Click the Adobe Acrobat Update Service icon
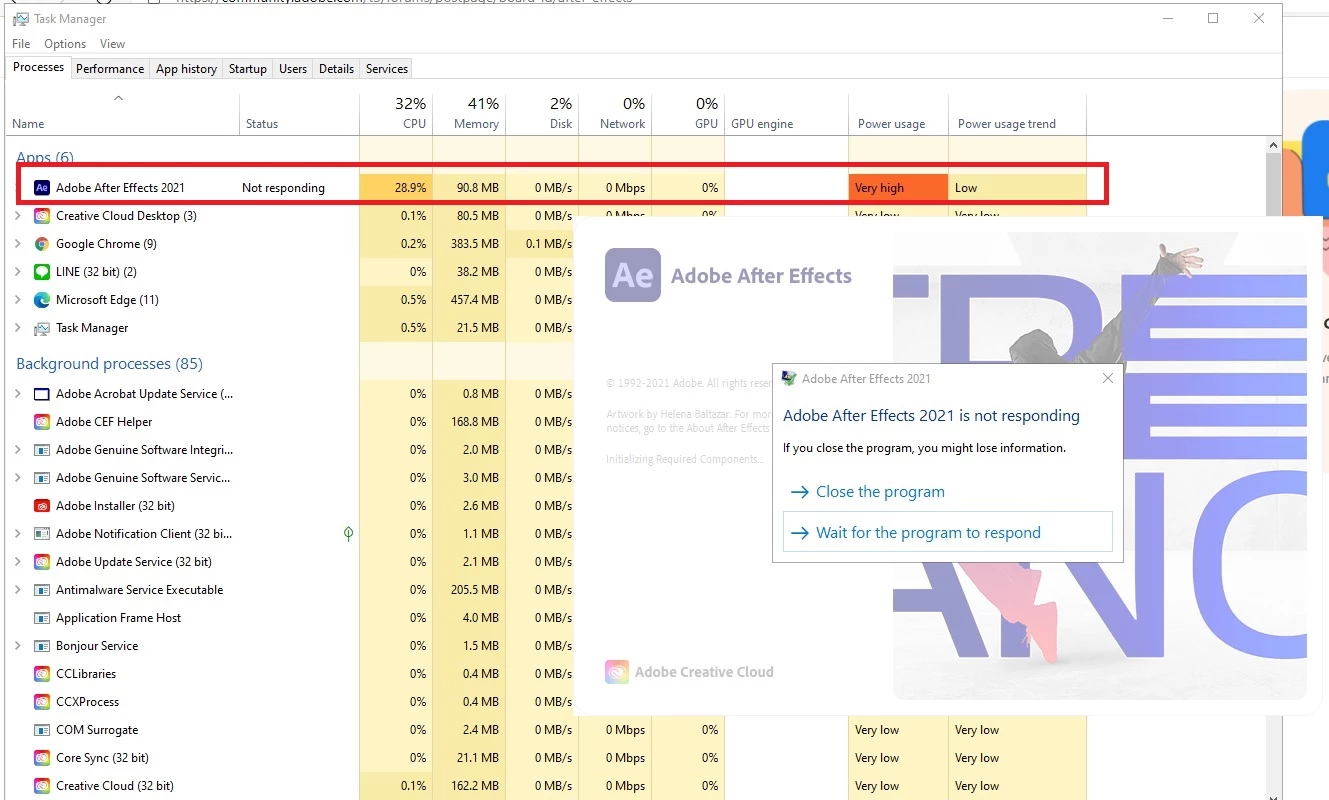The height and width of the screenshot is (800, 1329). (x=42, y=394)
